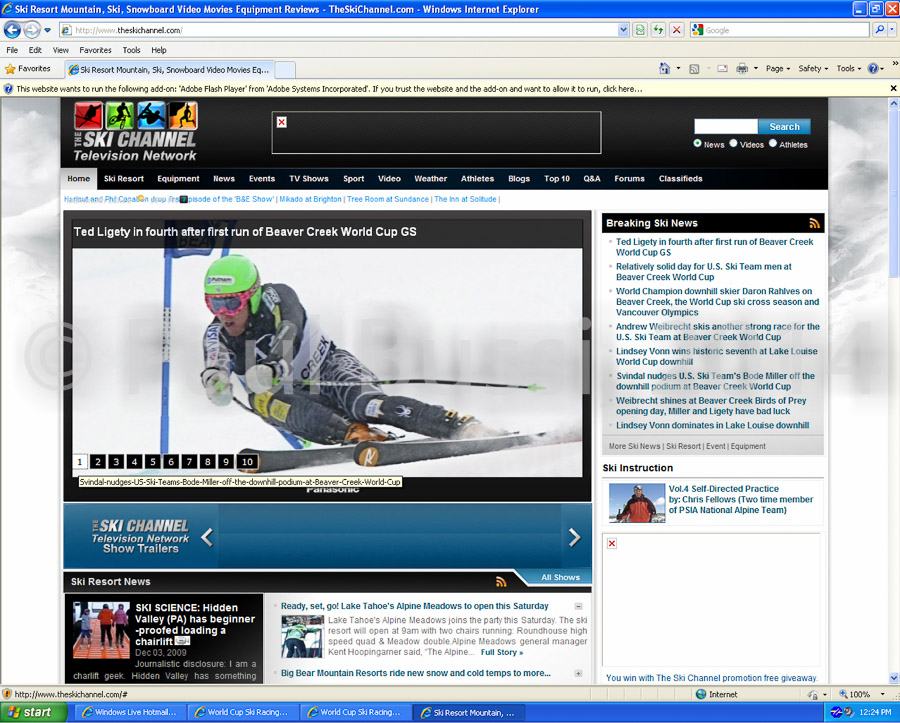The width and height of the screenshot is (900, 723).
Task: Expand the Big Bear Mountain story
Action: tap(578, 674)
